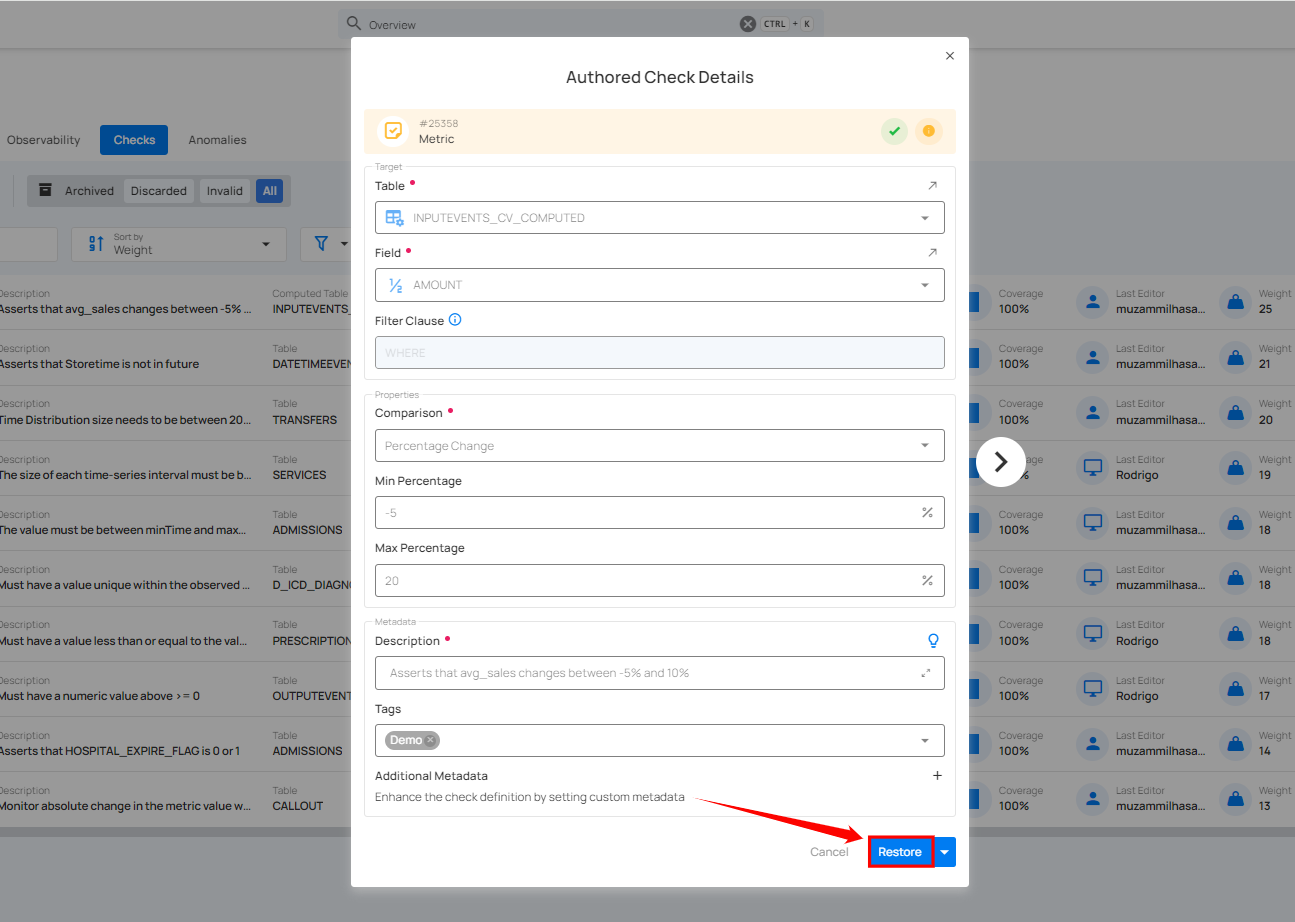Go to next check with arrow button
This screenshot has height=922, width=1295.
coord(1001,462)
